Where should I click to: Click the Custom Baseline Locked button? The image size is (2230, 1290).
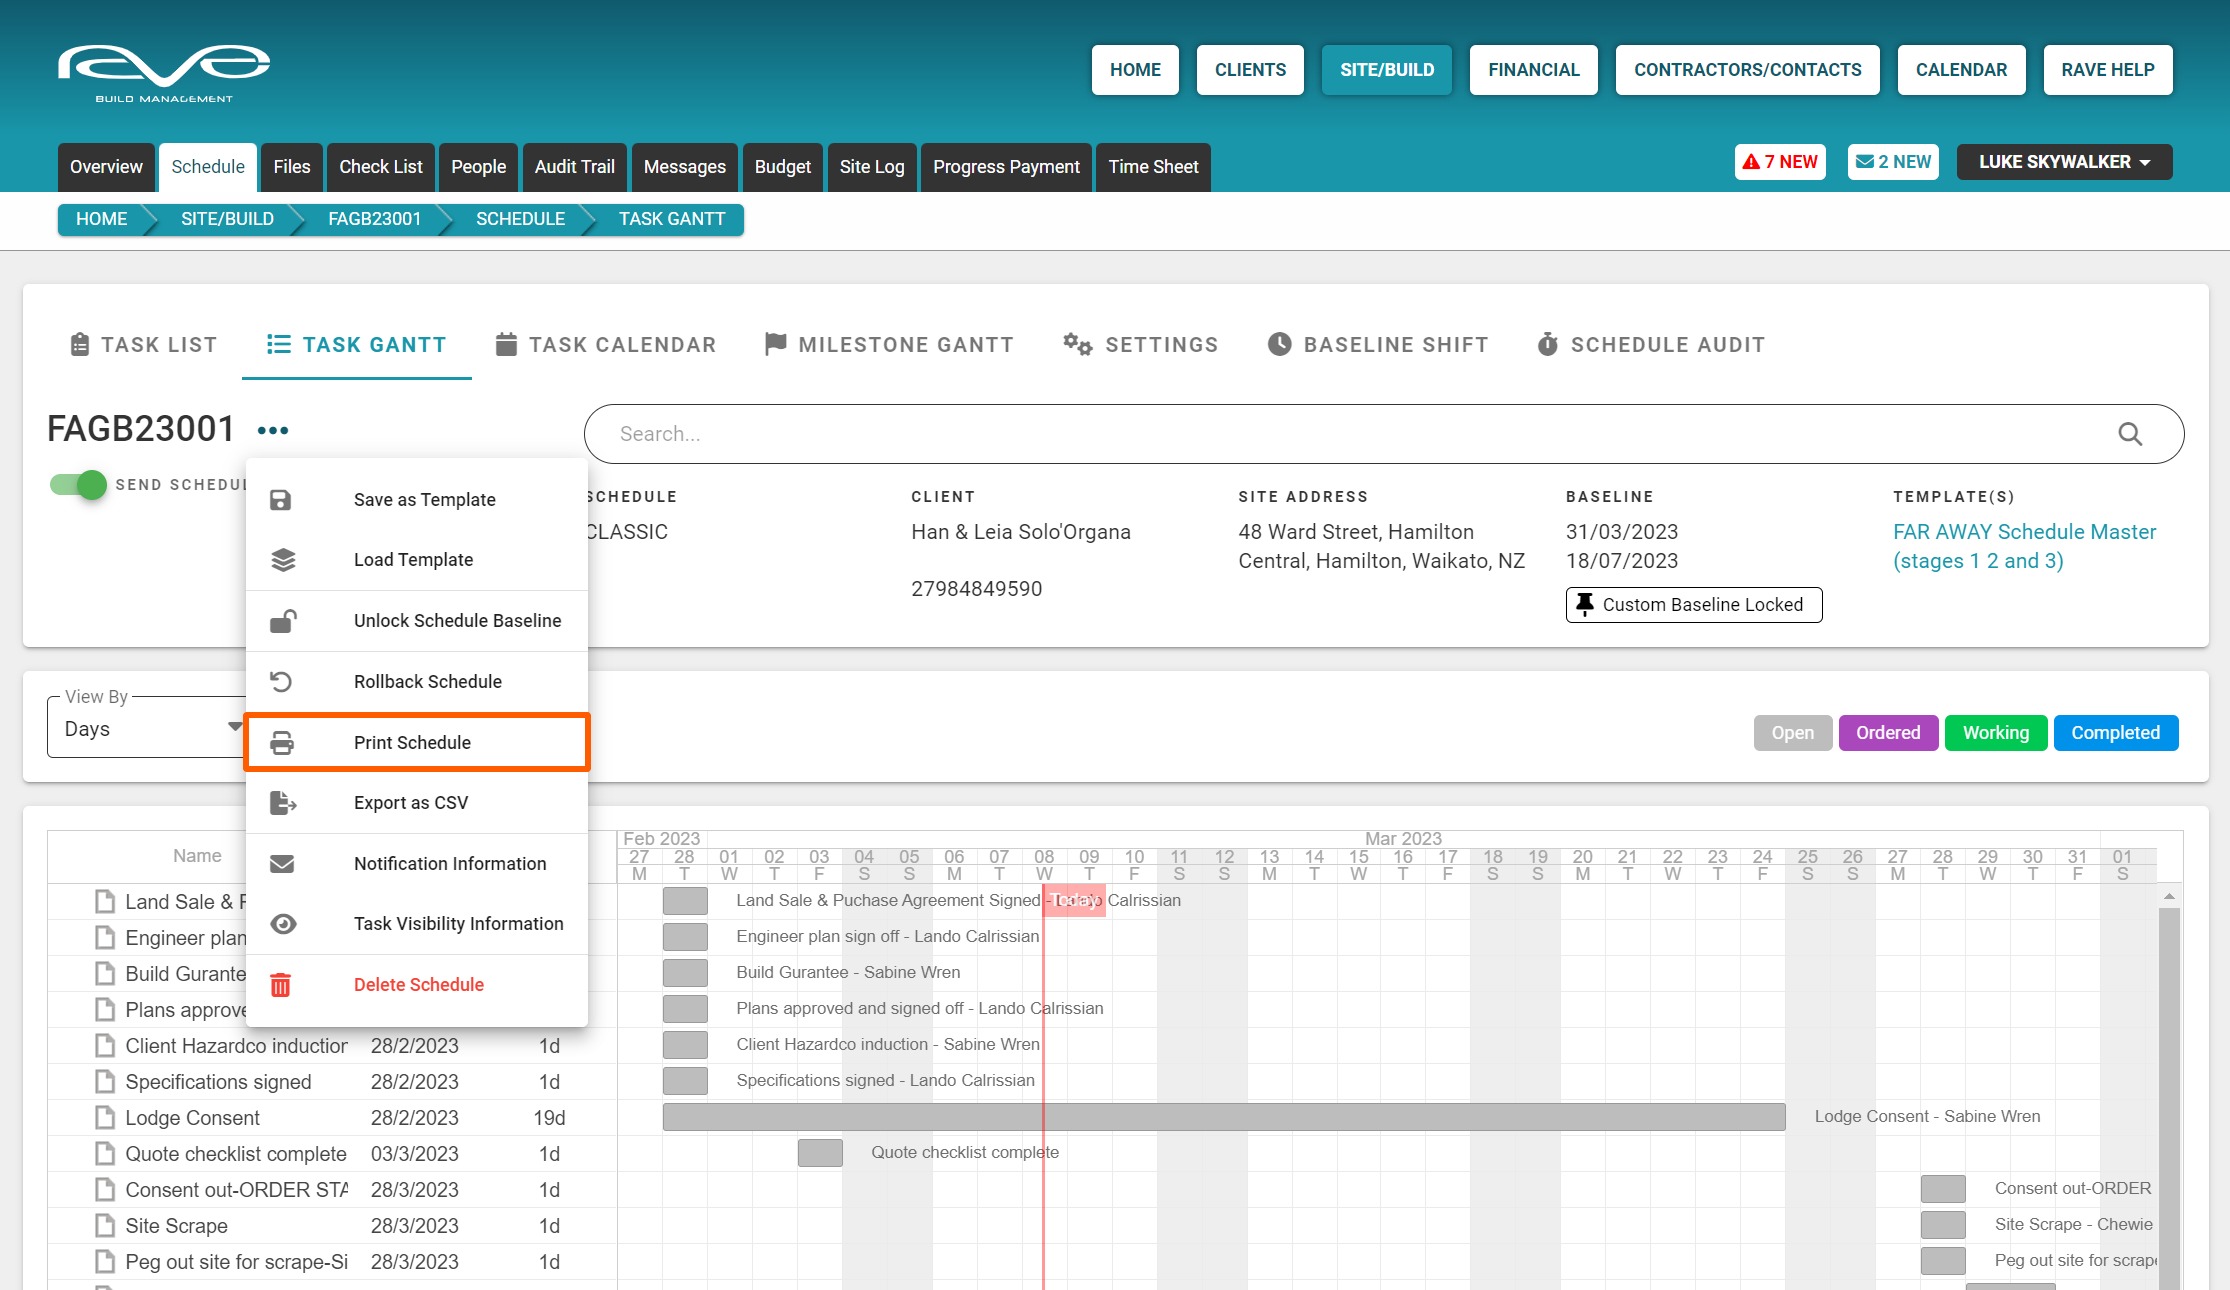(1693, 605)
